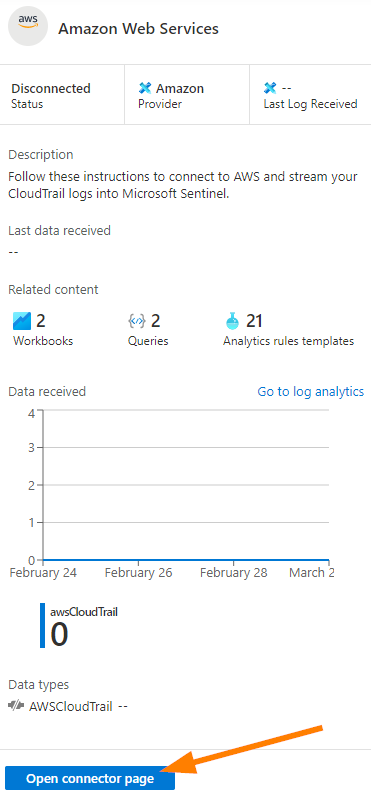Click the awsCloudTrail blue legend bar

(x=42, y=626)
